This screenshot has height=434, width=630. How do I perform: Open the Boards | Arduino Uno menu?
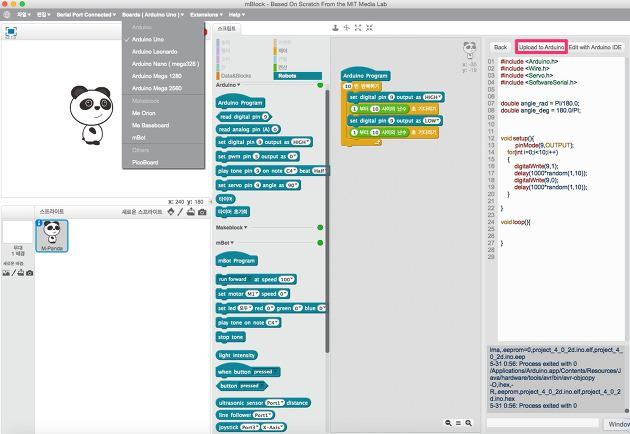click(153, 14)
